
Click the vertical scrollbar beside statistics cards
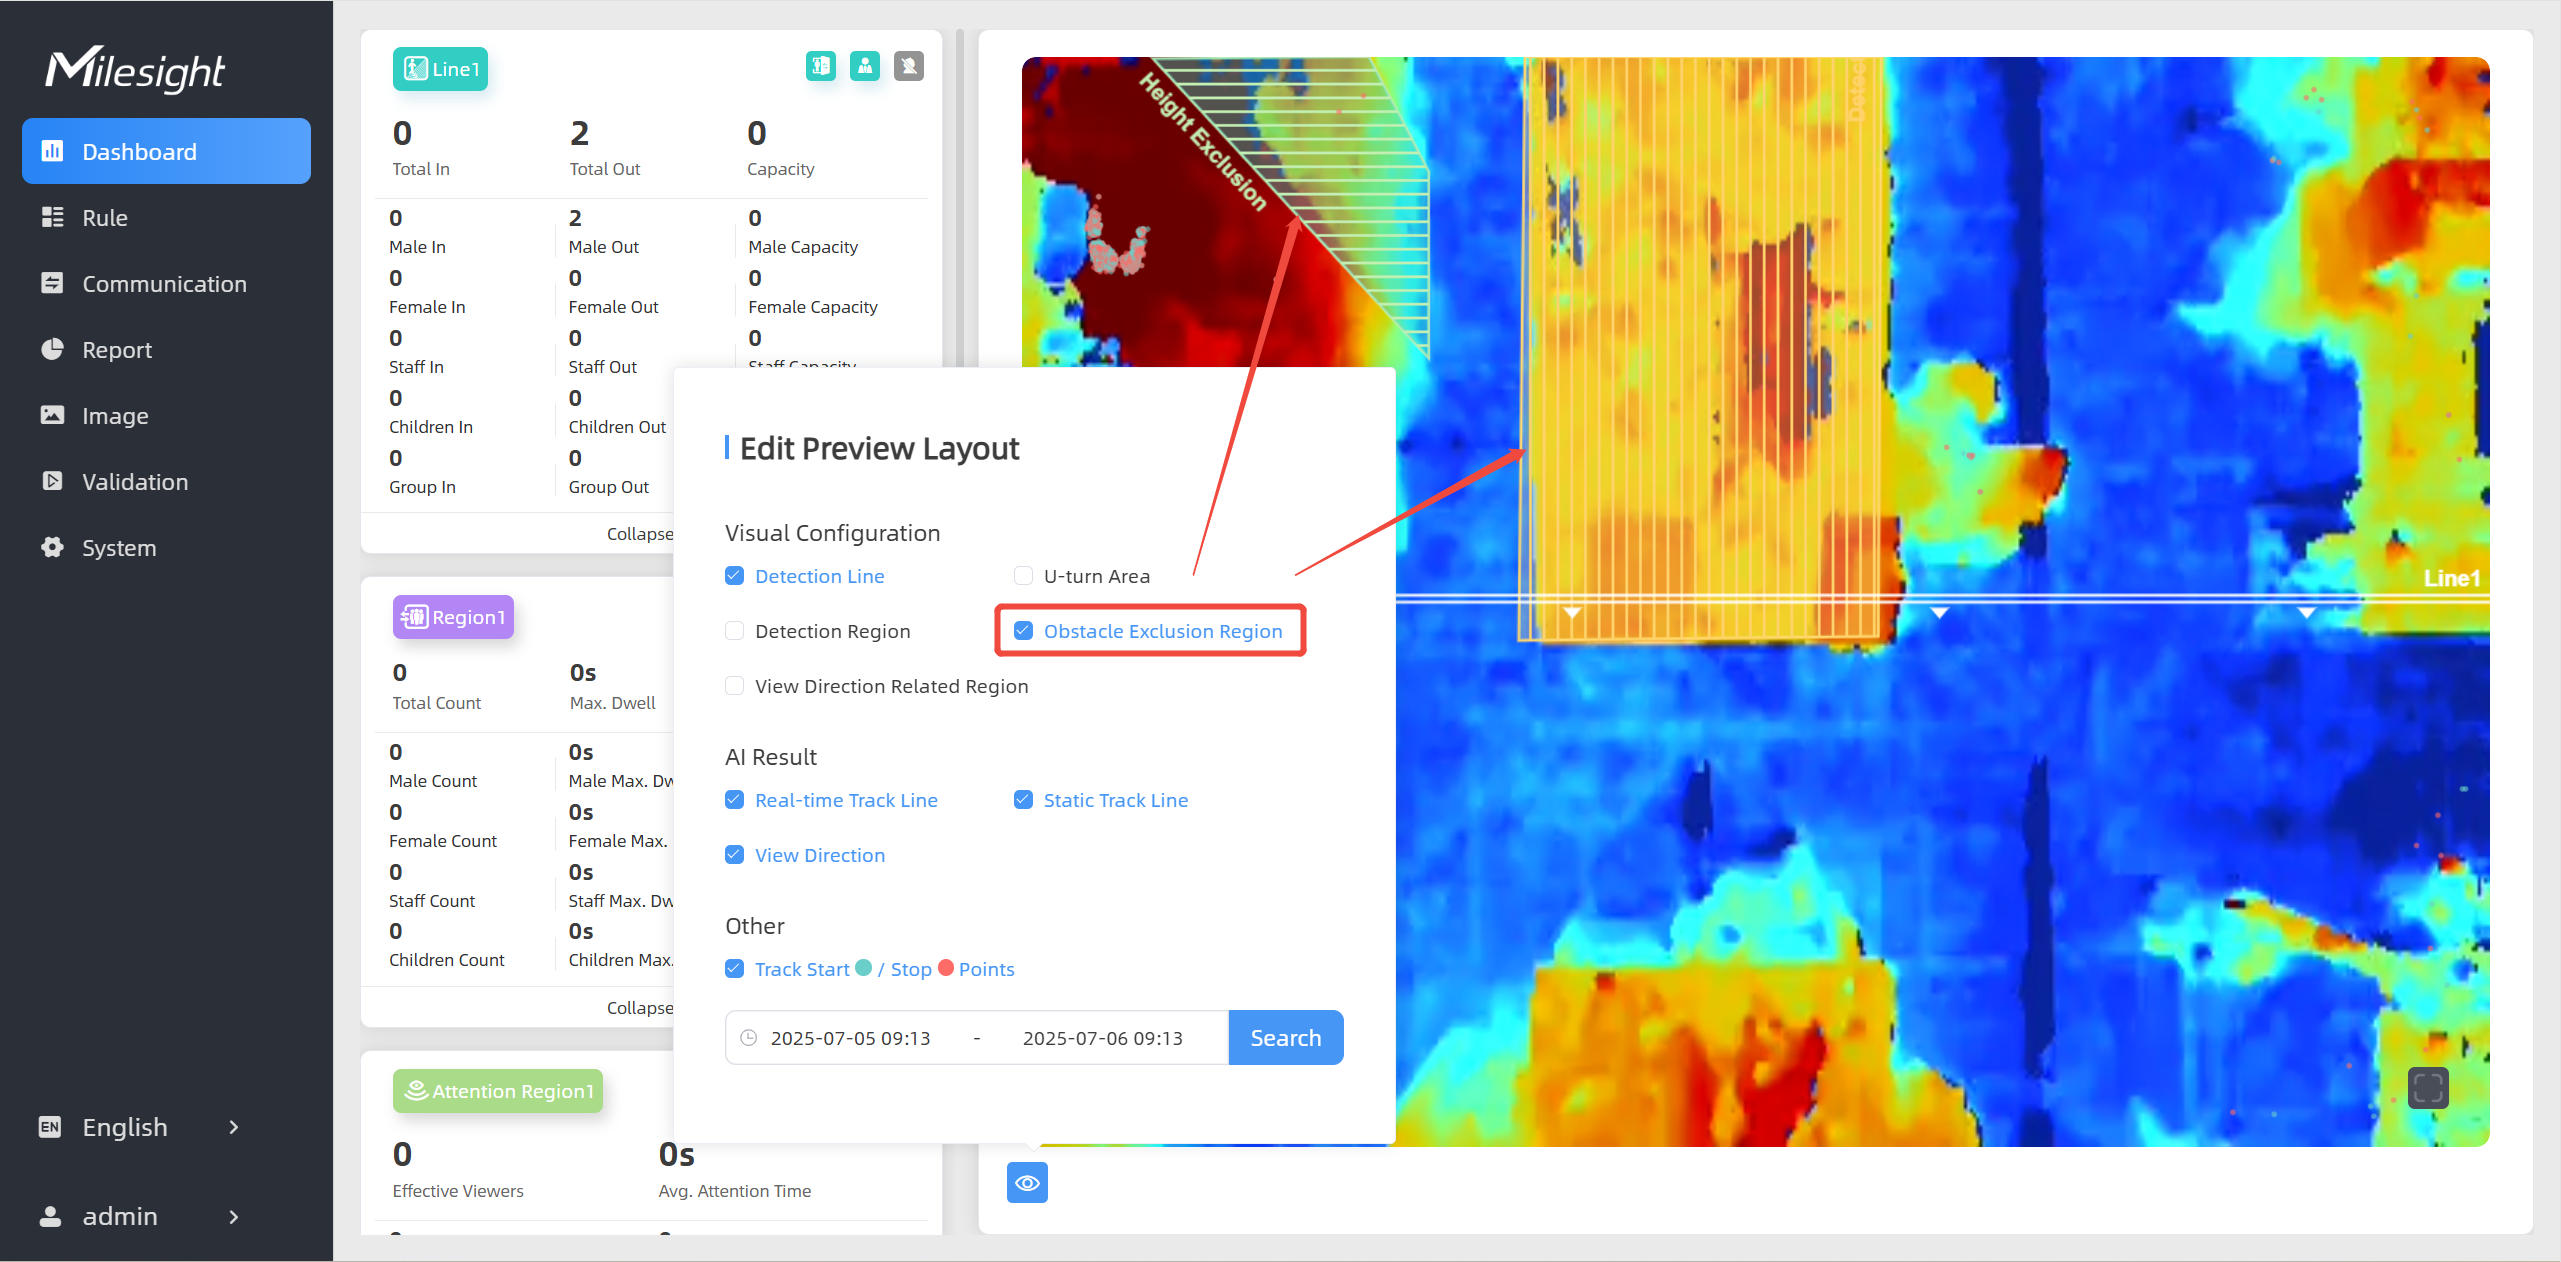[x=959, y=200]
